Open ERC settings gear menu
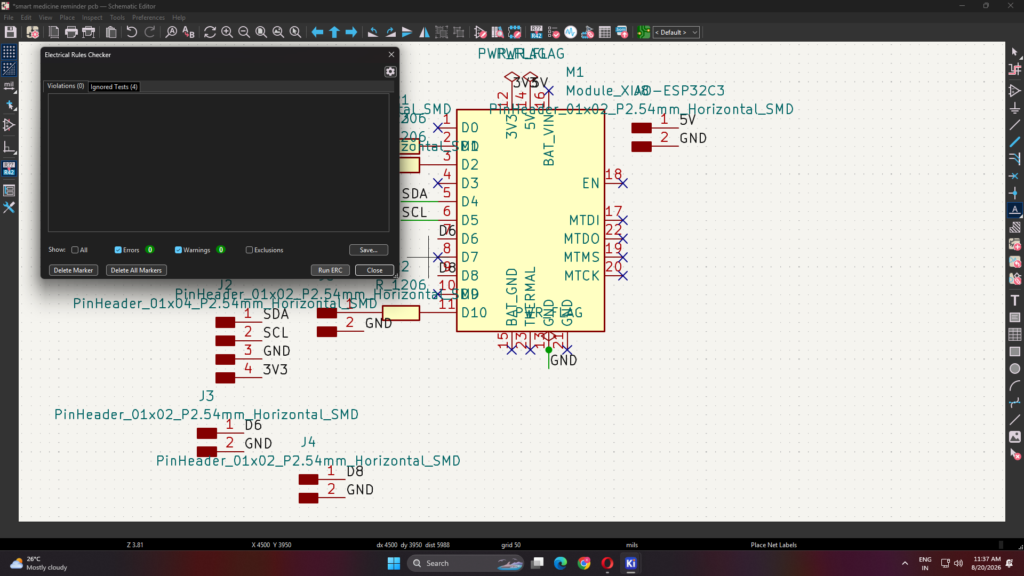The height and width of the screenshot is (576, 1024). coord(390,72)
